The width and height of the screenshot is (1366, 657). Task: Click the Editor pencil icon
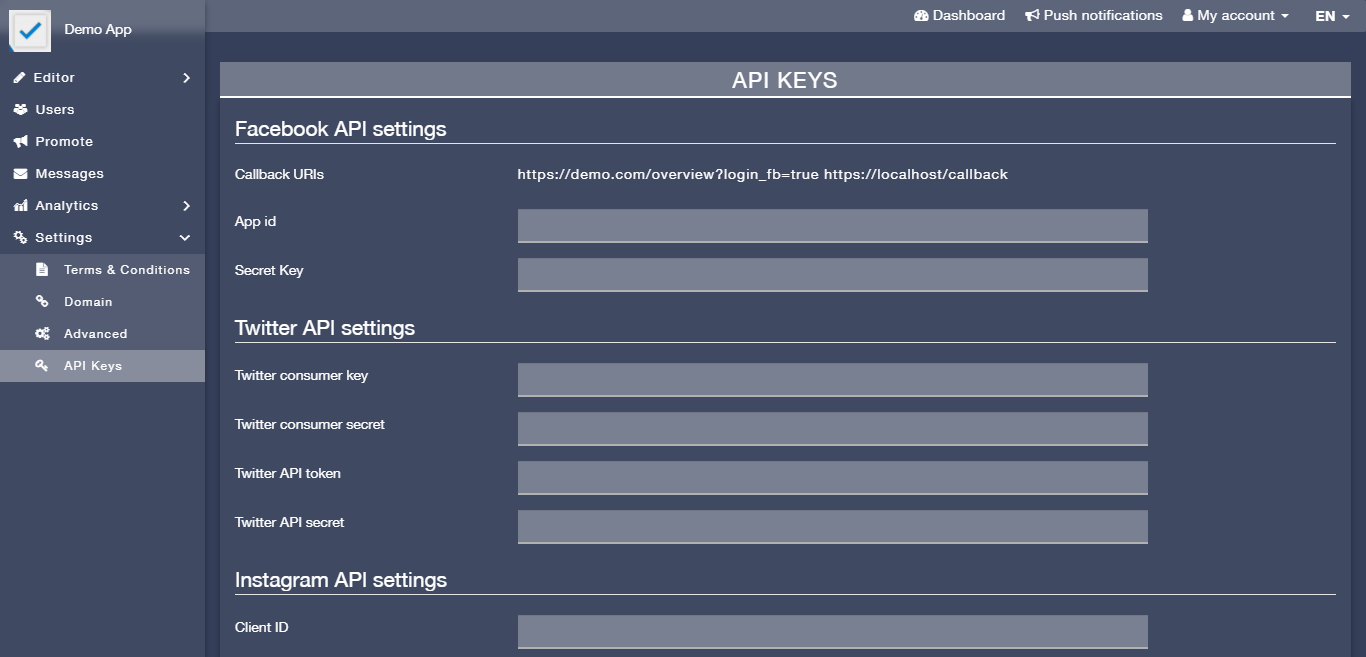tap(20, 78)
